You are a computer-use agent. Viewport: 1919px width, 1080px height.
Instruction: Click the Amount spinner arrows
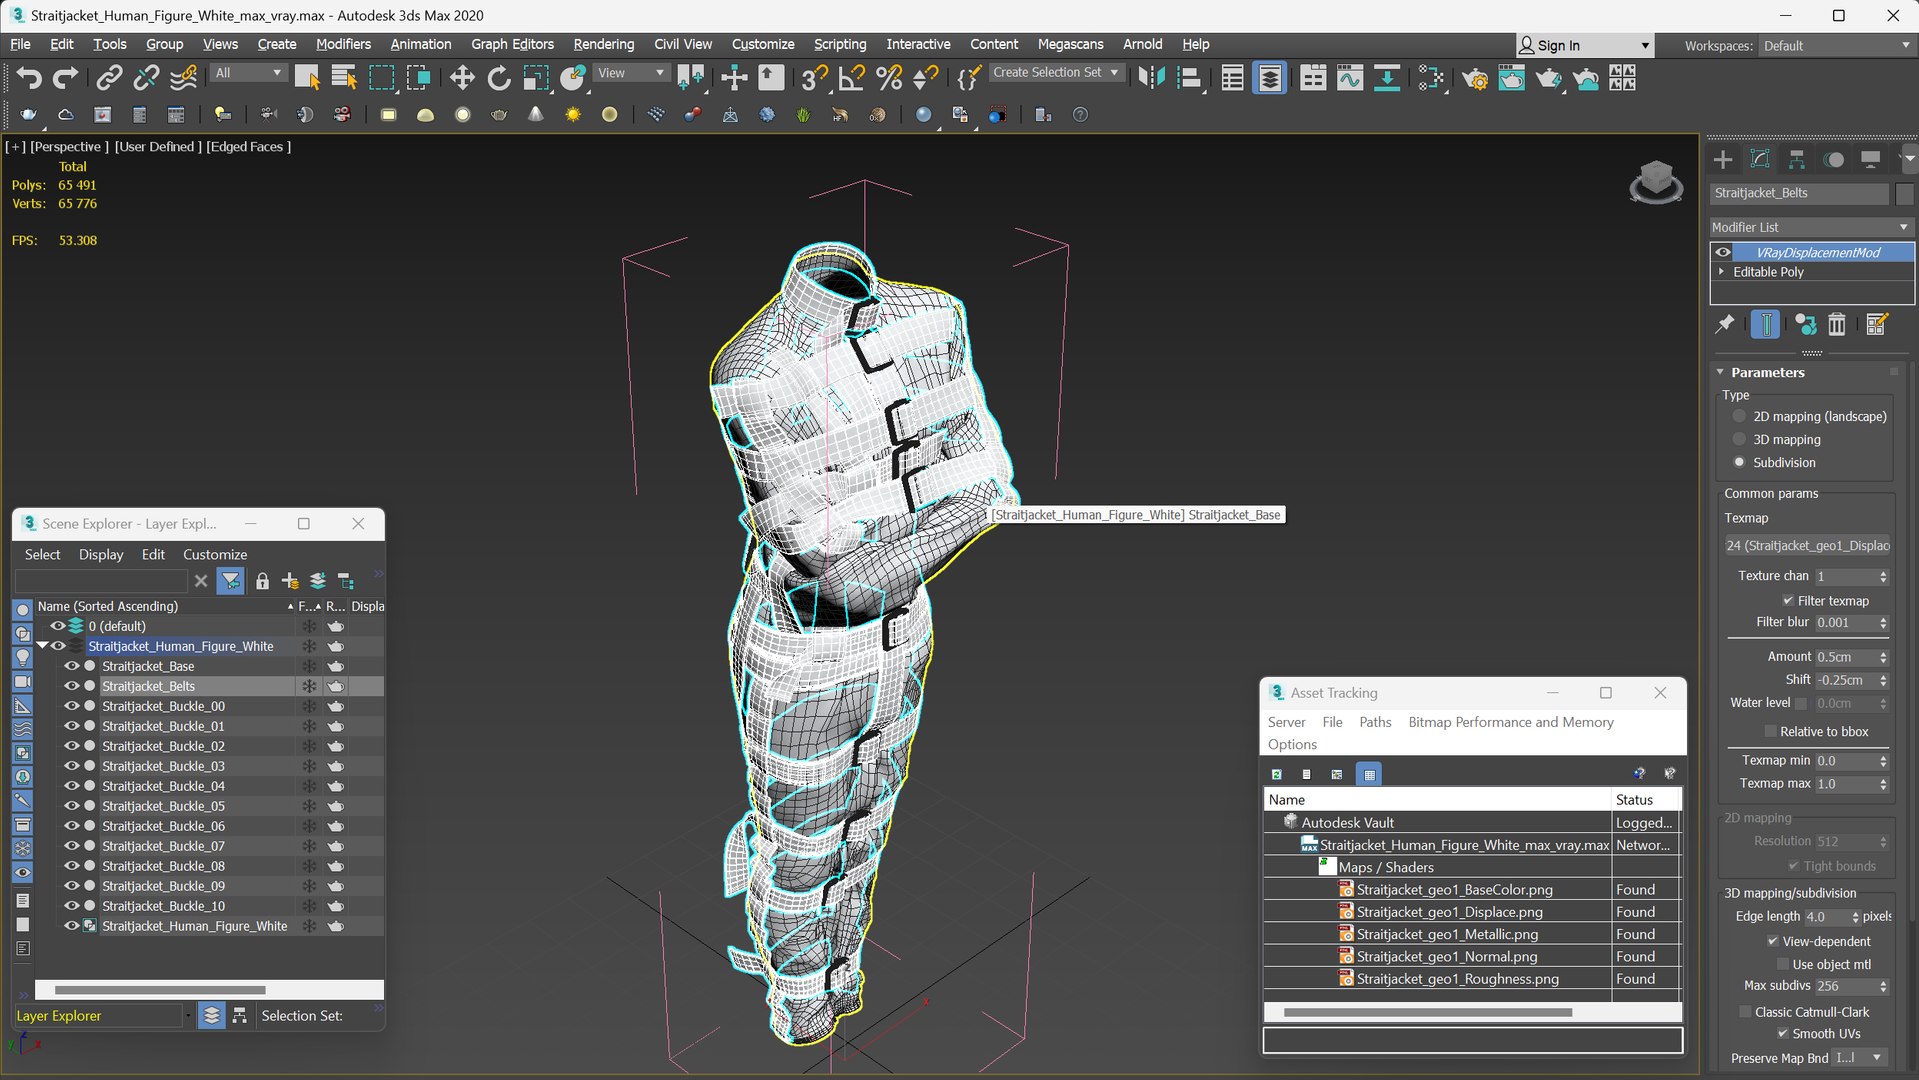coord(1883,657)
